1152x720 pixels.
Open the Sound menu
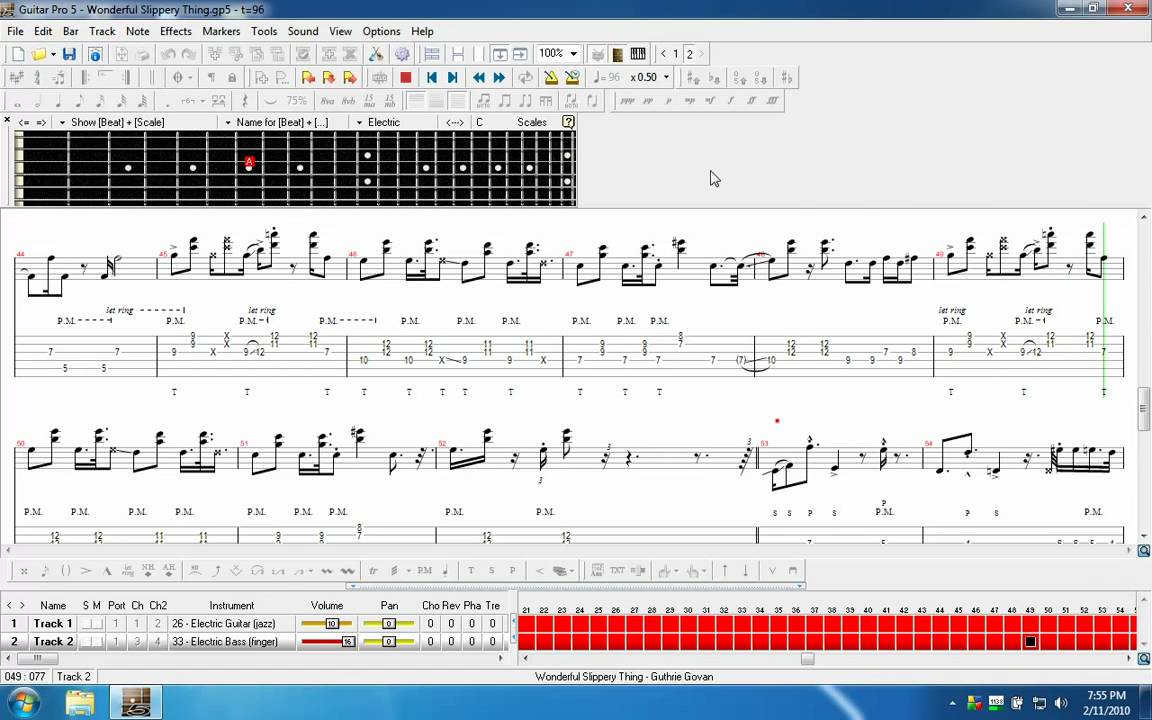pos(303,32)
